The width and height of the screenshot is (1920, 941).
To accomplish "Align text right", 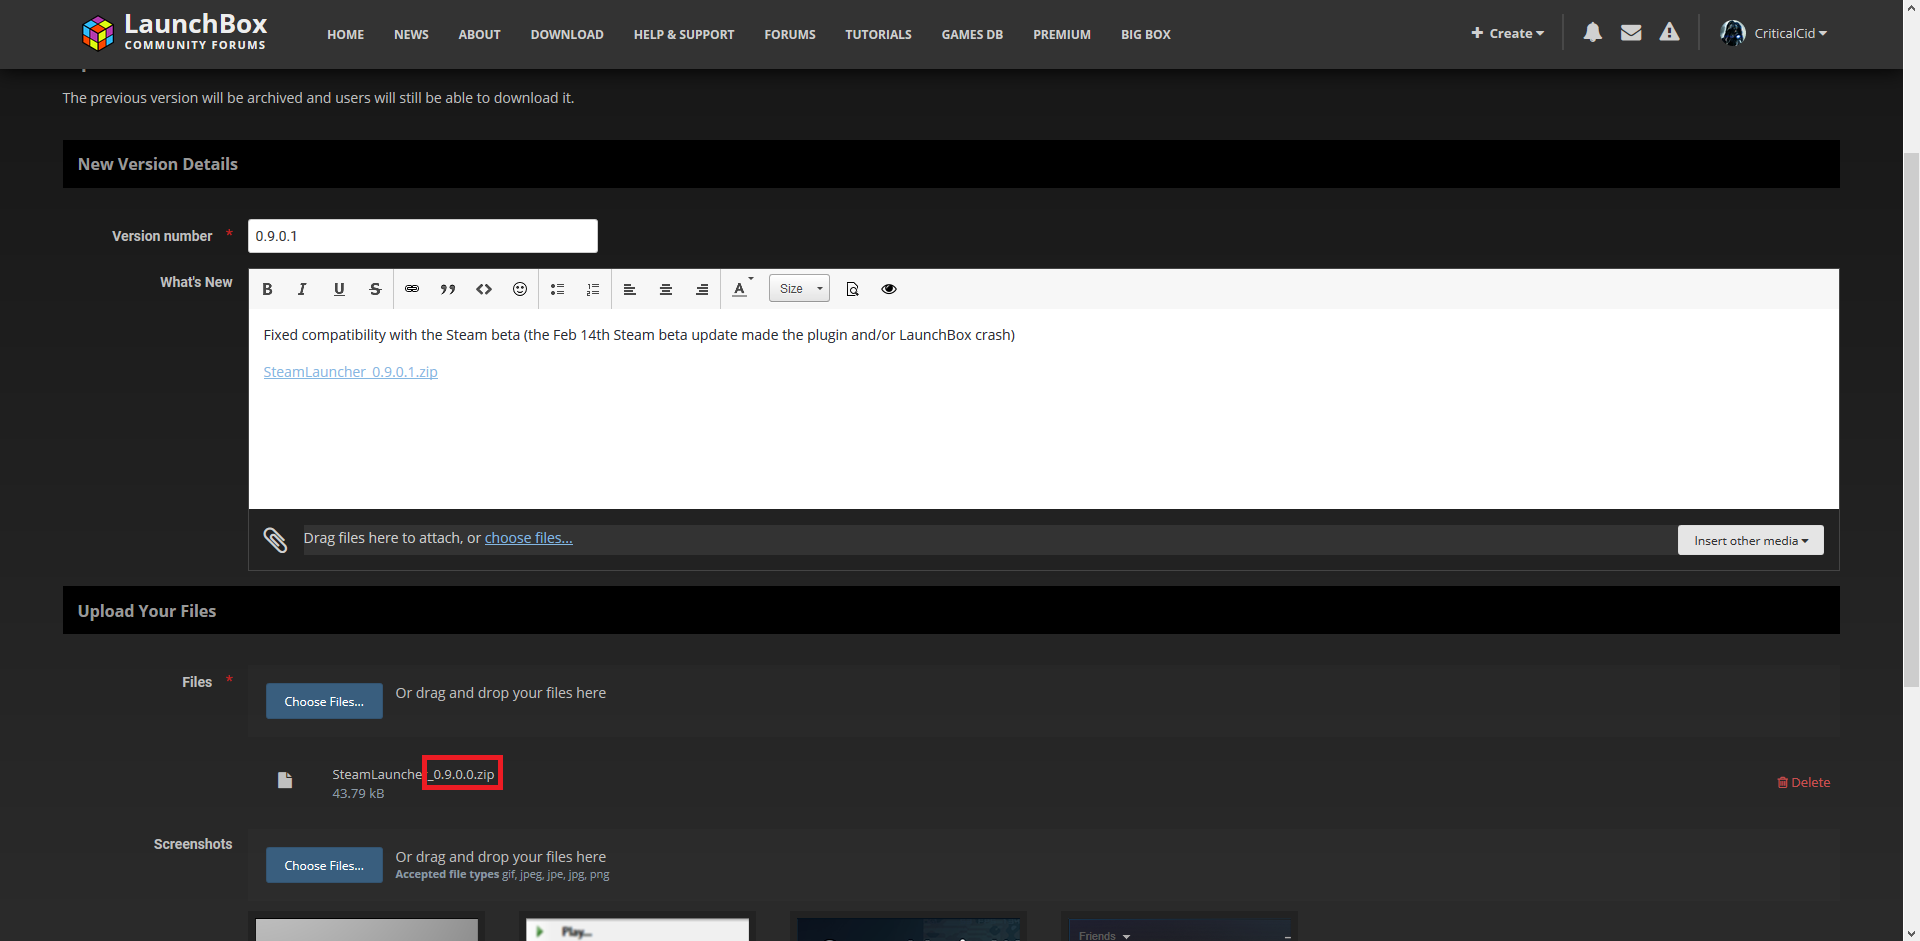I will click(702, 289).
